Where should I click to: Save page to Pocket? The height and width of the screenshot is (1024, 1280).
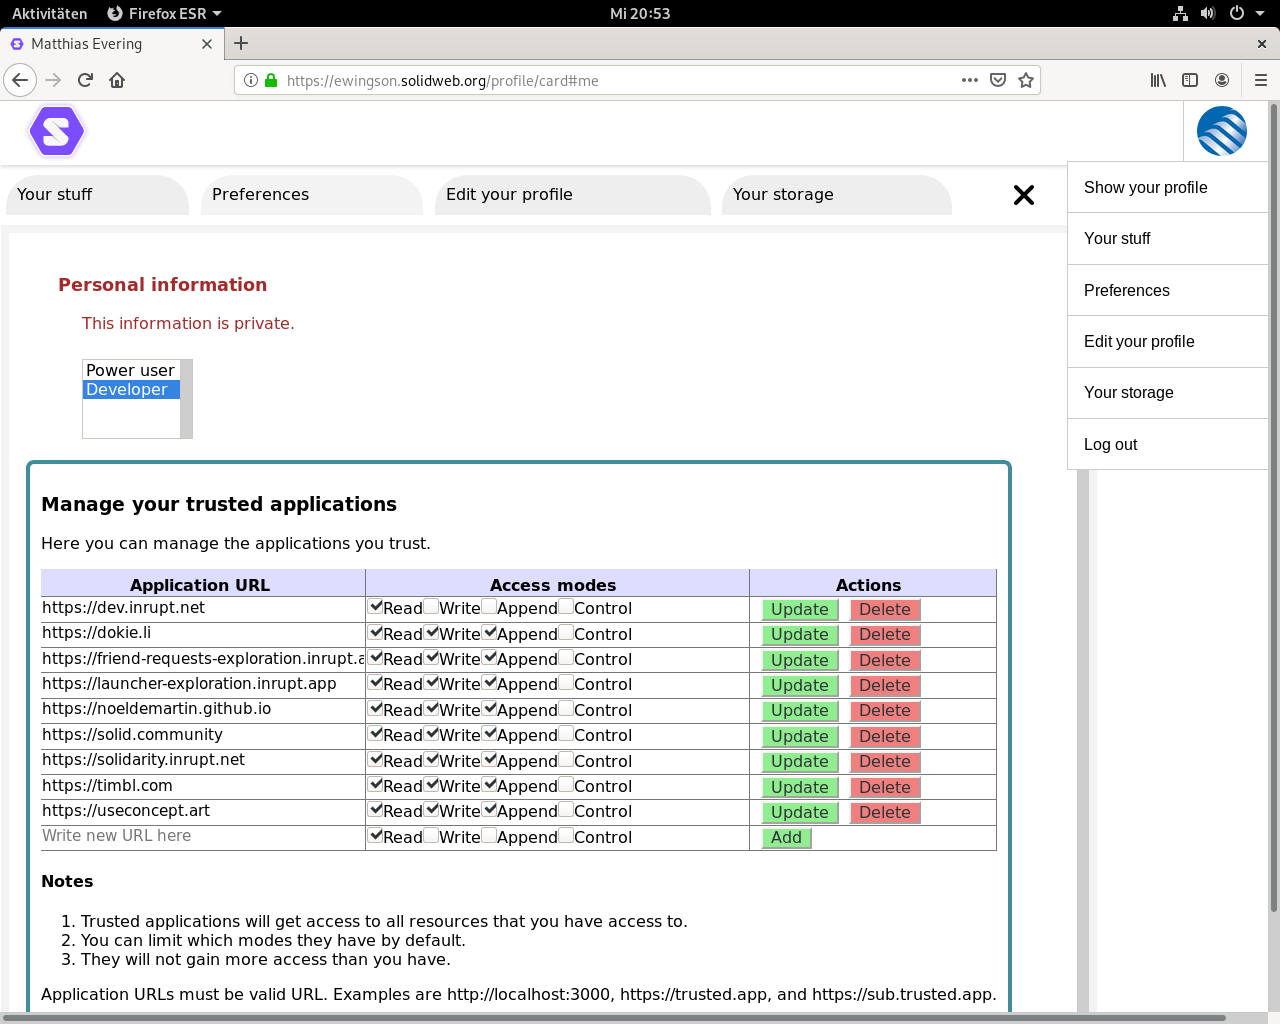997,80
